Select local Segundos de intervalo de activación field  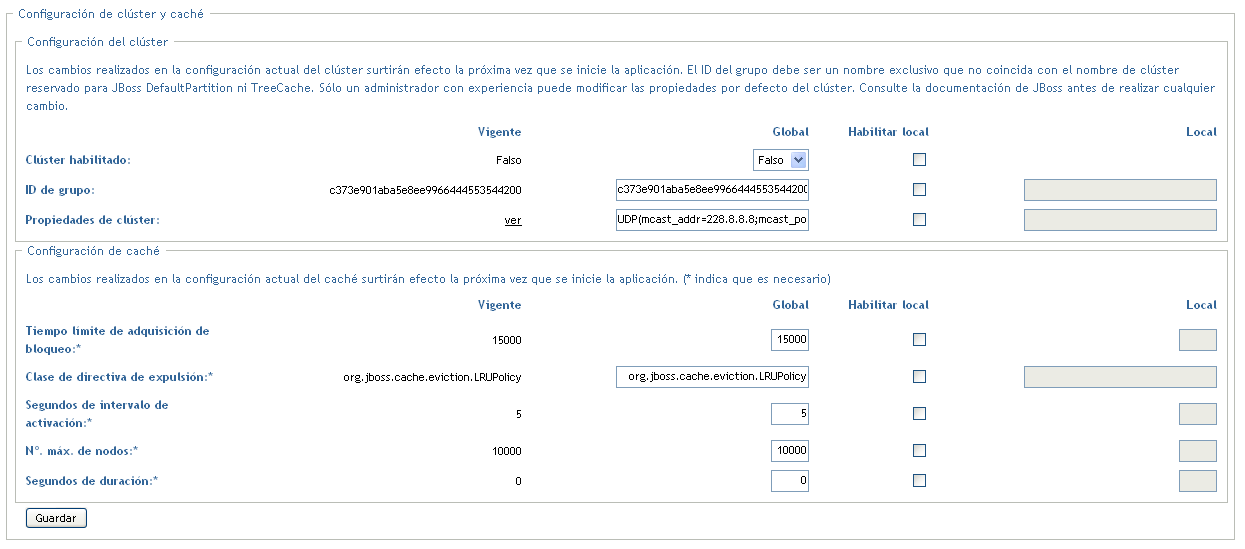pos(1198,414)
